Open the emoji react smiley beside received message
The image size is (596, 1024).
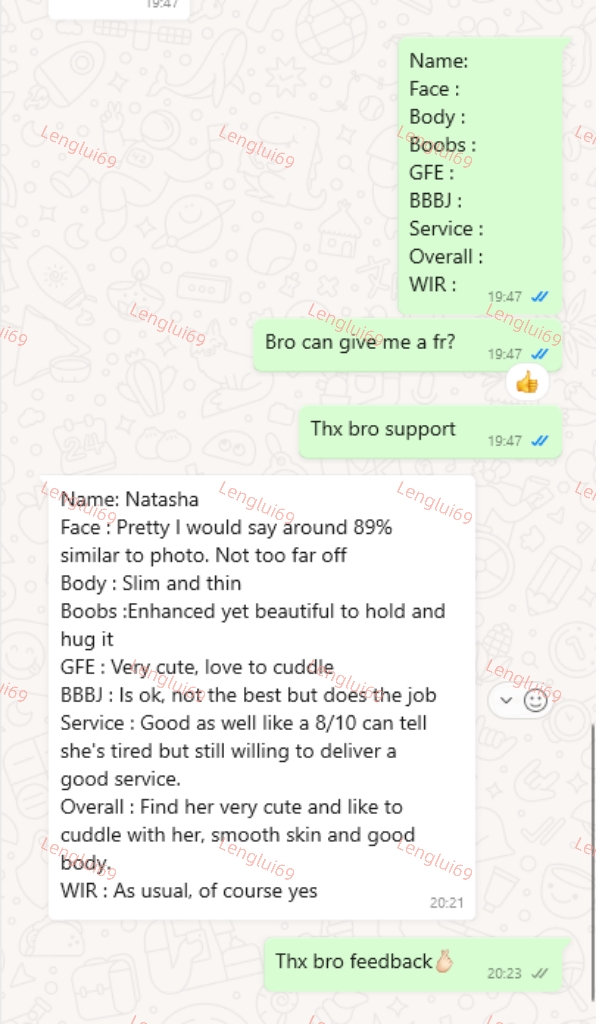[536, 701]
